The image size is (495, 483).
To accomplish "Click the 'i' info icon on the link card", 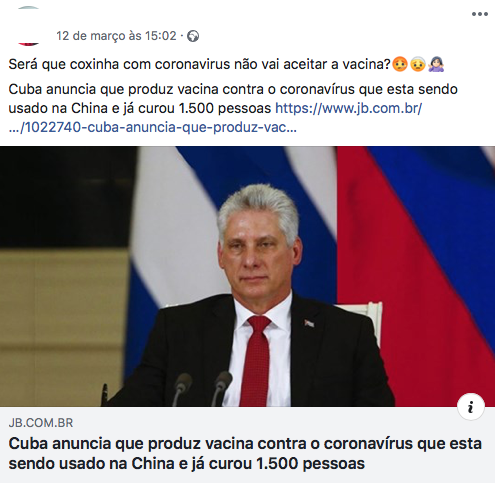I will click(471, 407).
